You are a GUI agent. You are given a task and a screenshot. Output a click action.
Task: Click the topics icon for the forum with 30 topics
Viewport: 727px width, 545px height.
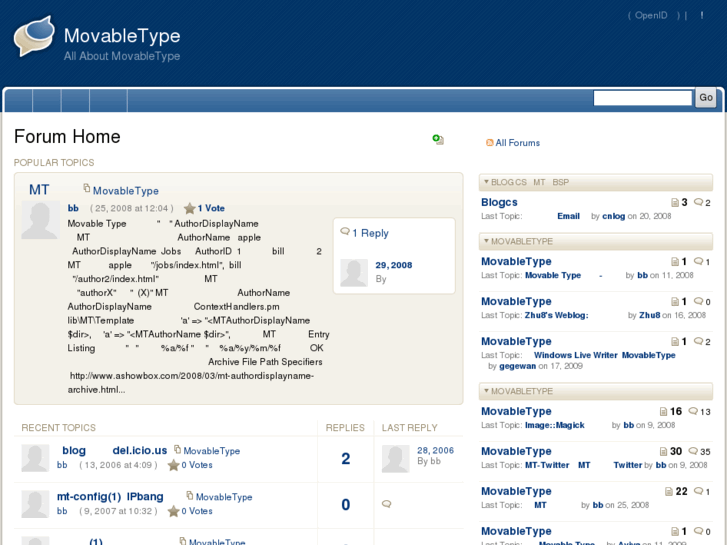663,451
